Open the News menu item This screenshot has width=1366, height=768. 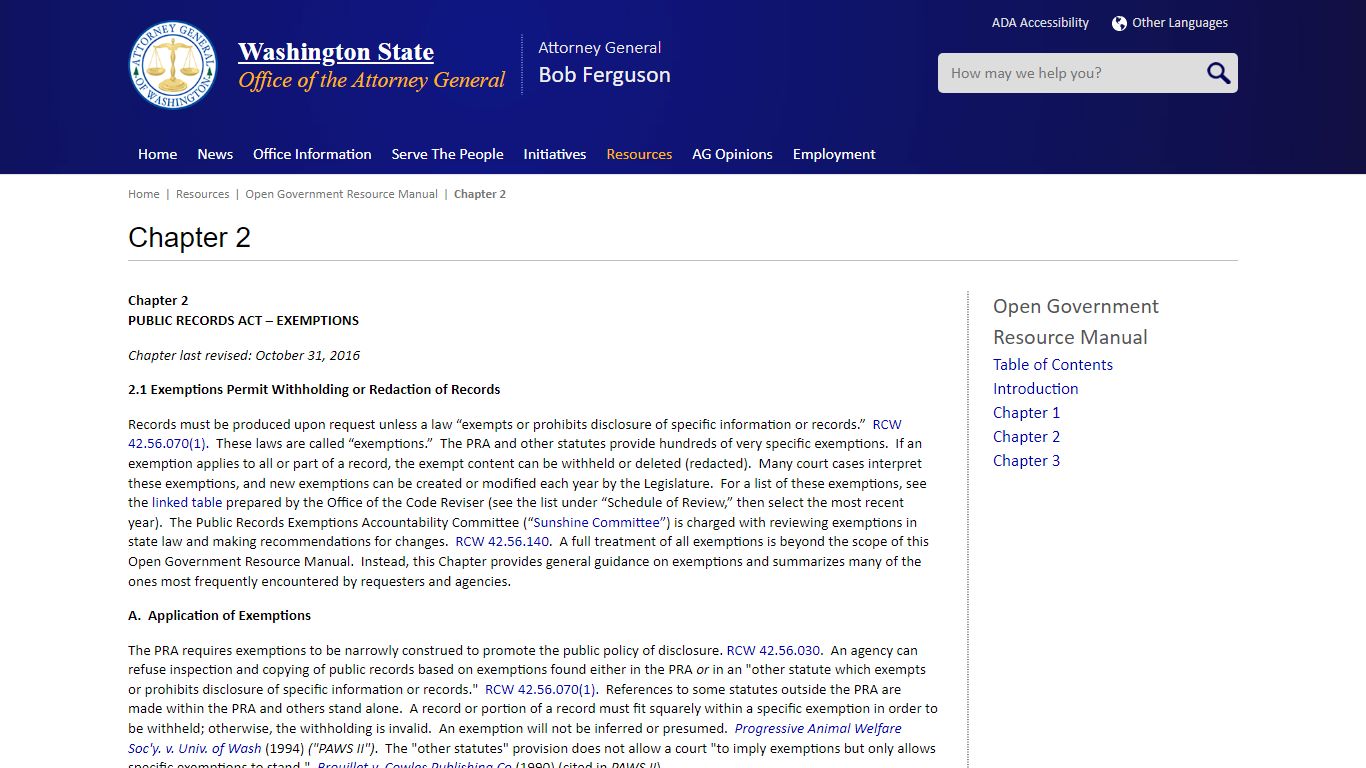[x=215, y=154]
